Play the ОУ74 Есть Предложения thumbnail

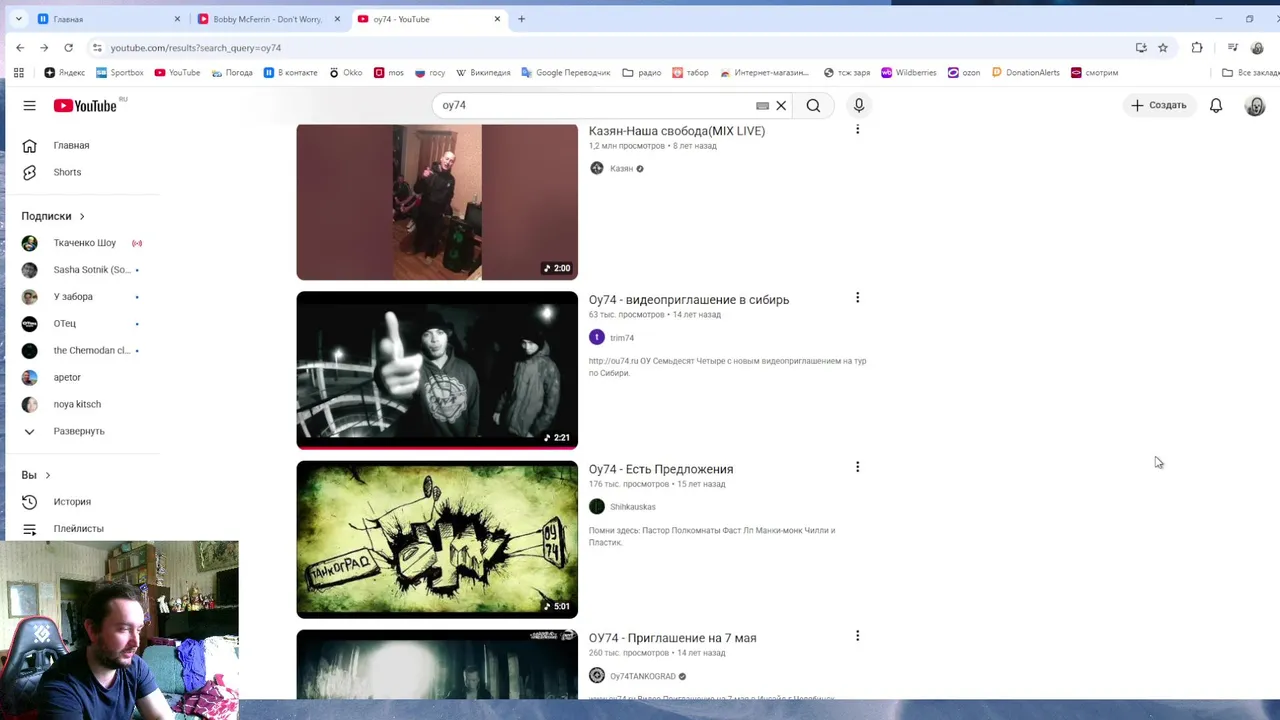[x=437, y=539]
